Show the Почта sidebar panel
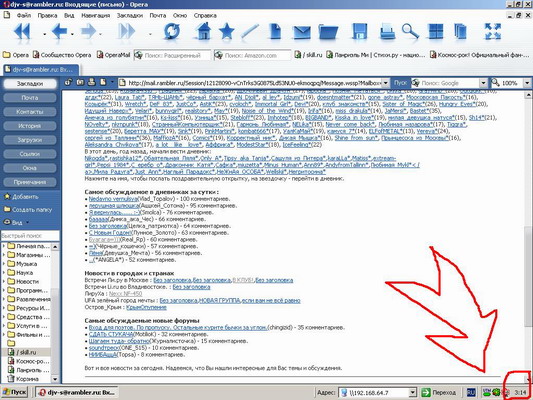This screenshot has height=400, width=533. tap(30, 98)
